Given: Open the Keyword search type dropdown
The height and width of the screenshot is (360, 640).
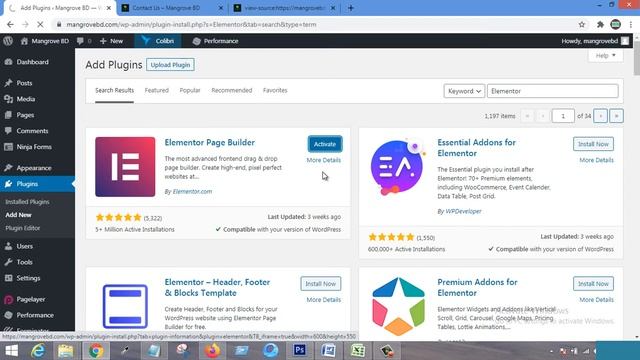Looking at the screenshot, I should coord(464,91).
